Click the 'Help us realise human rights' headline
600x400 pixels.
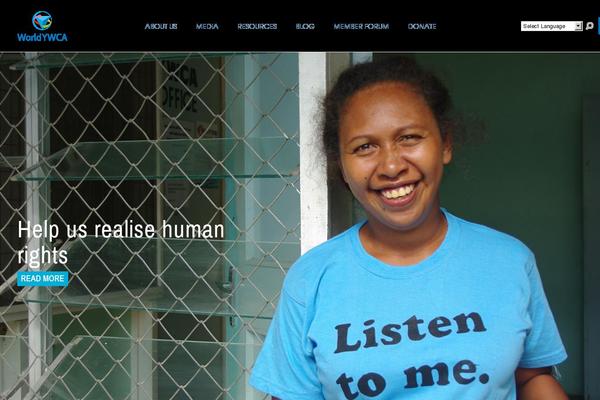[x=121, y=242]
